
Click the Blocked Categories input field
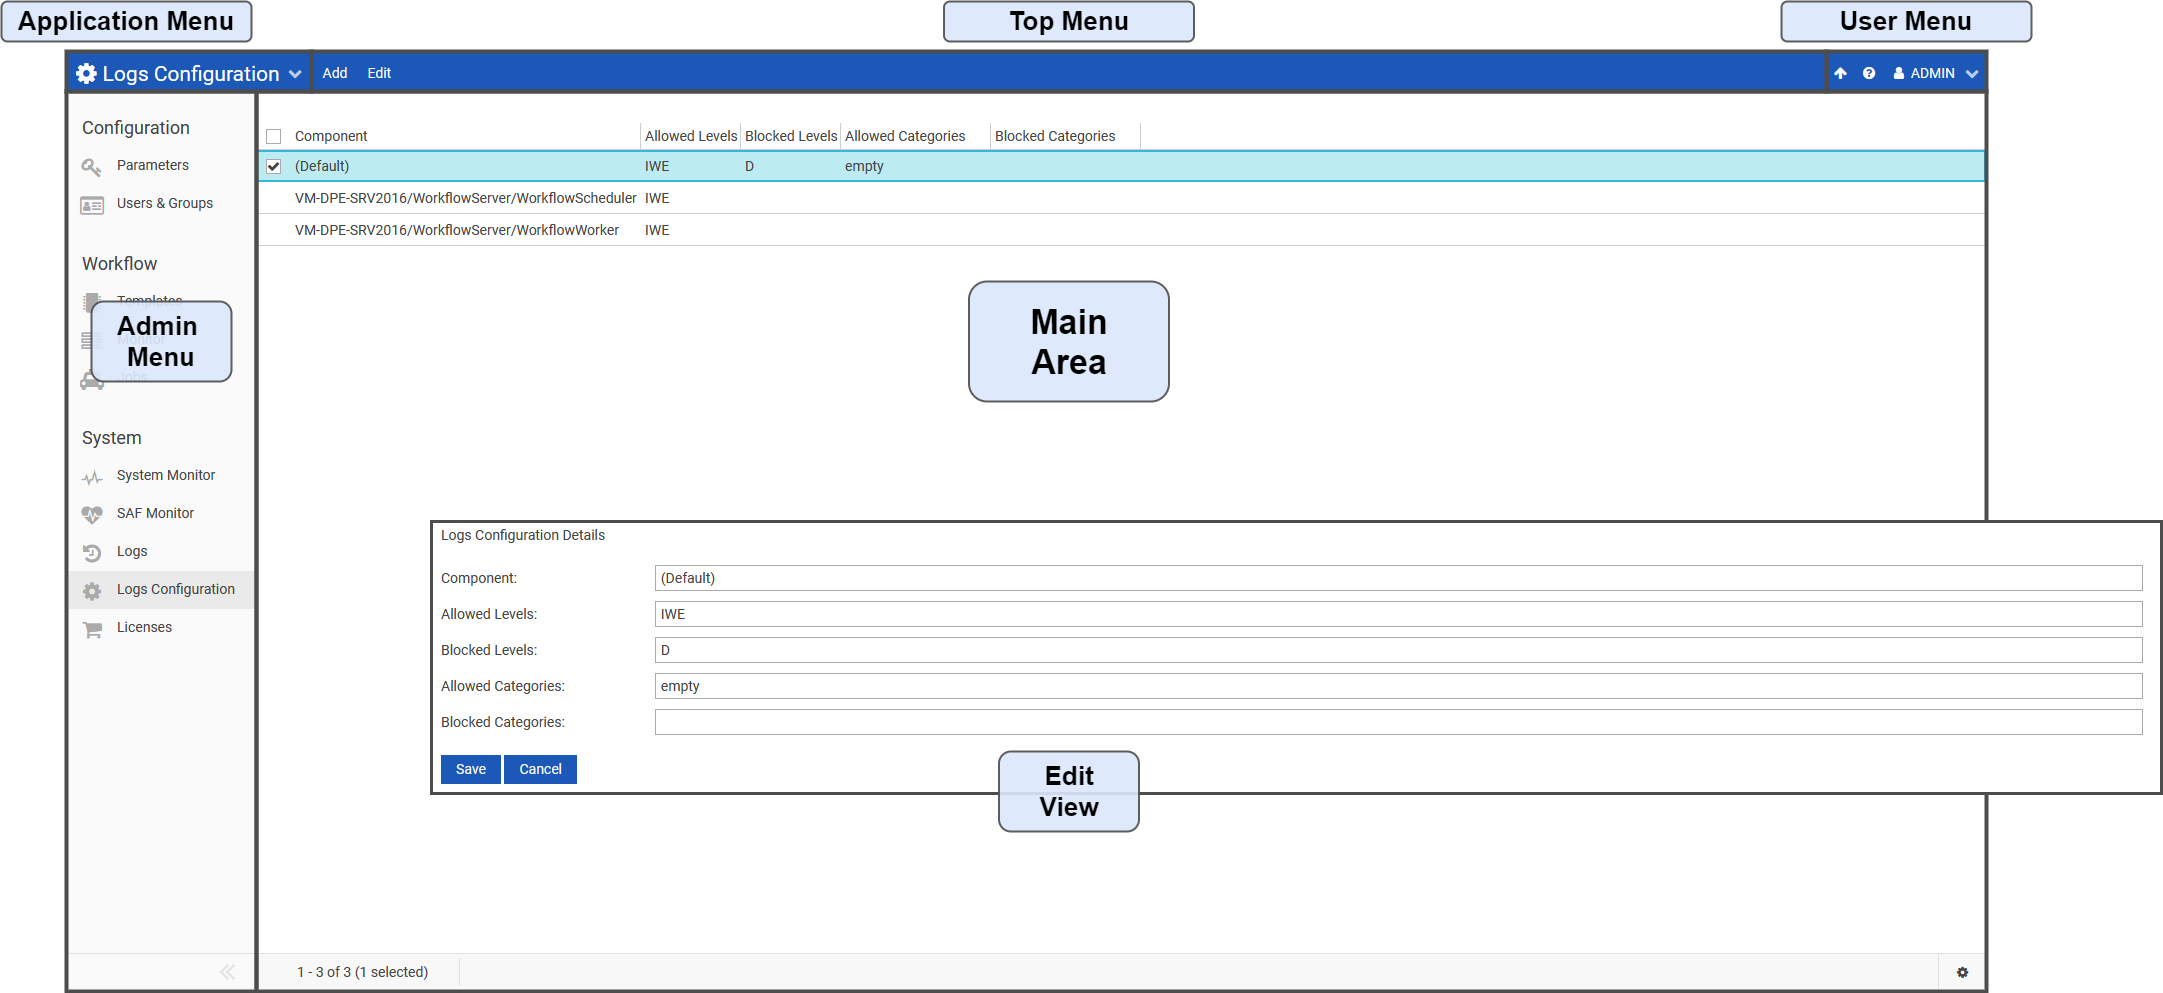coord(1397,722)
